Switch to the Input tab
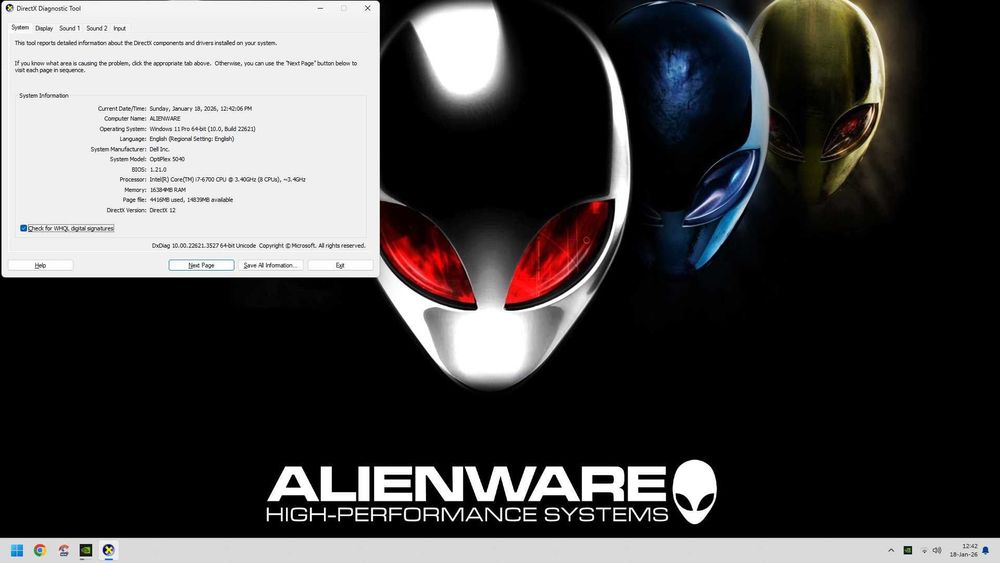This screenshot has height=563, width=1000. click(119, 28)
